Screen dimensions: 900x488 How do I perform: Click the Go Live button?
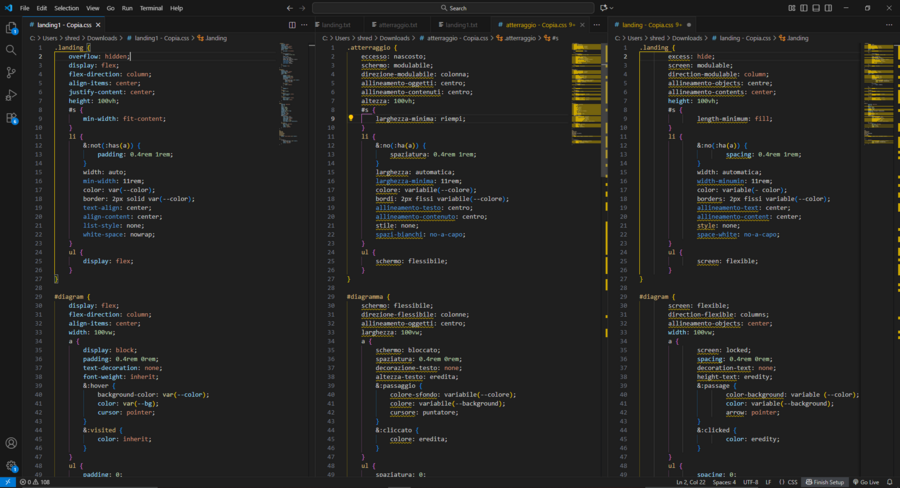[866, 482]
